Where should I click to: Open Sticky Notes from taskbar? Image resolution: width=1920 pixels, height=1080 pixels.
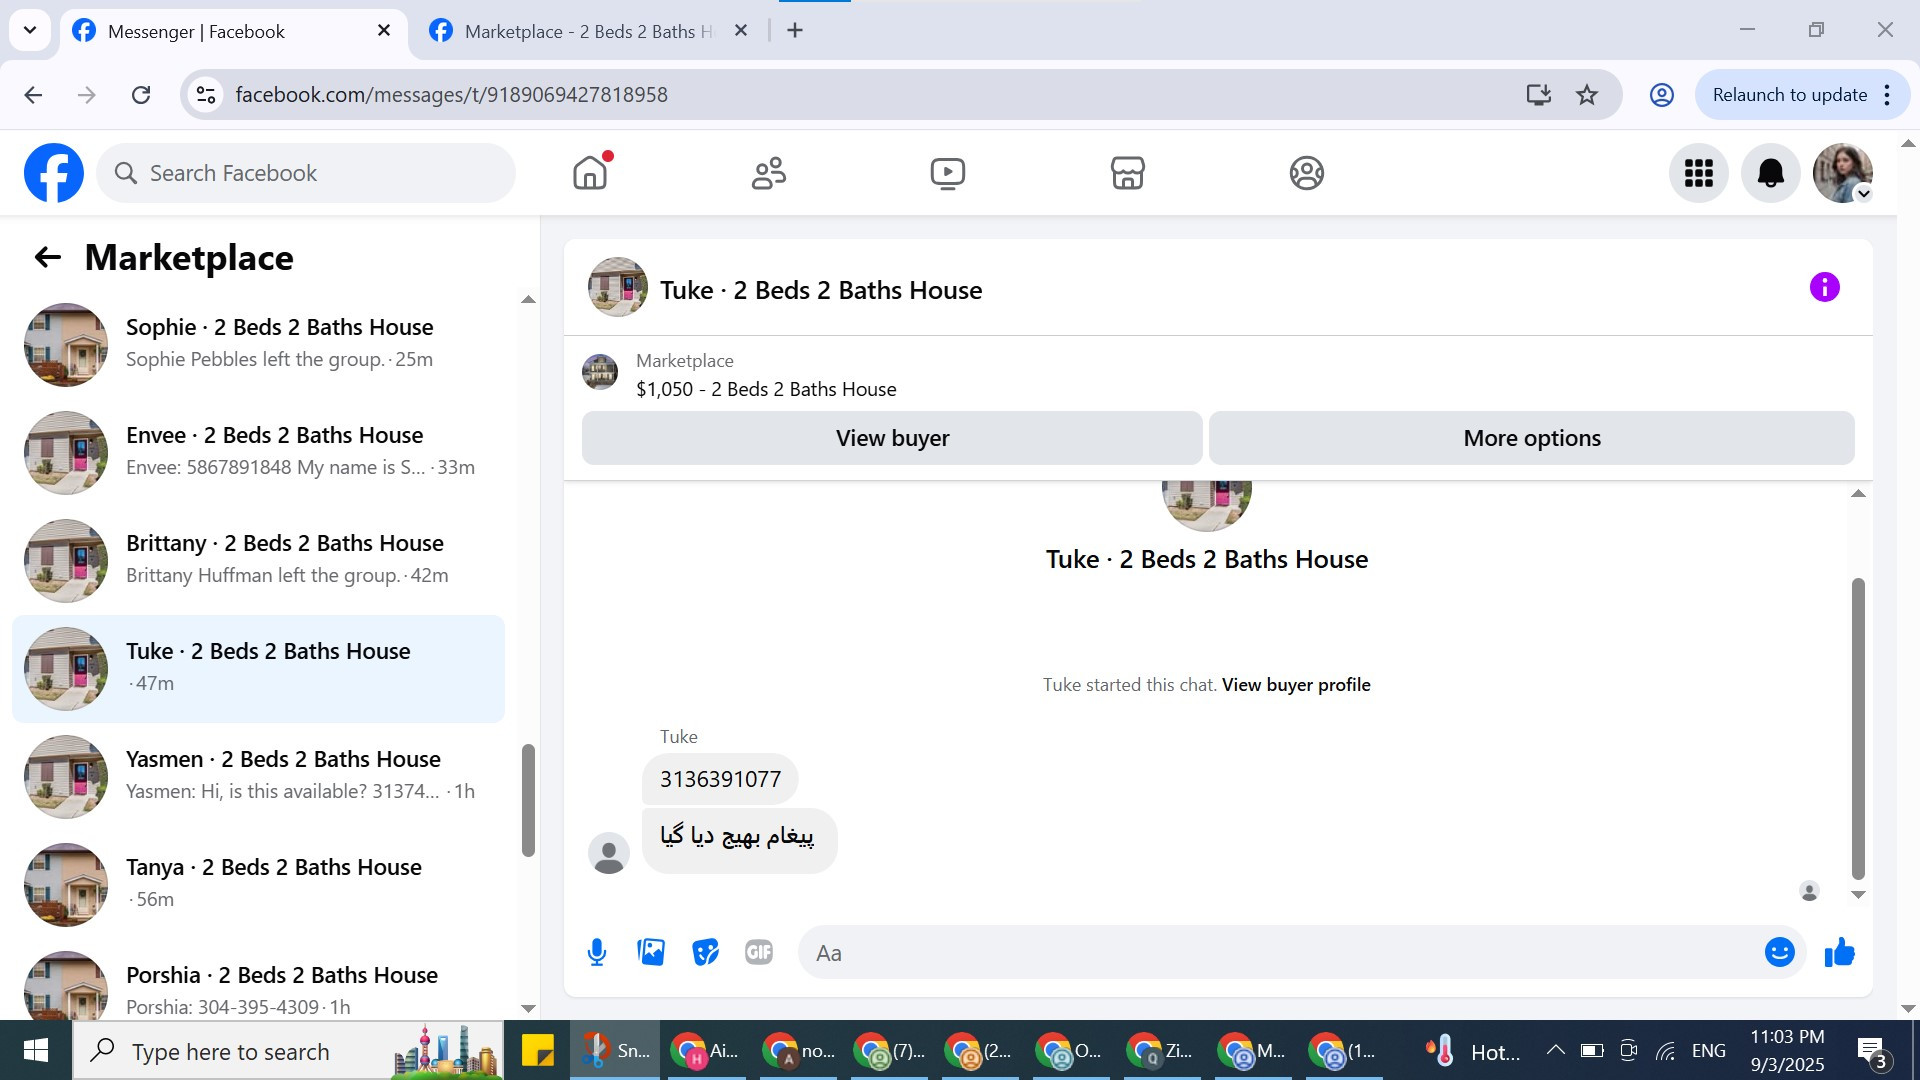click(x=537, y=1051)
